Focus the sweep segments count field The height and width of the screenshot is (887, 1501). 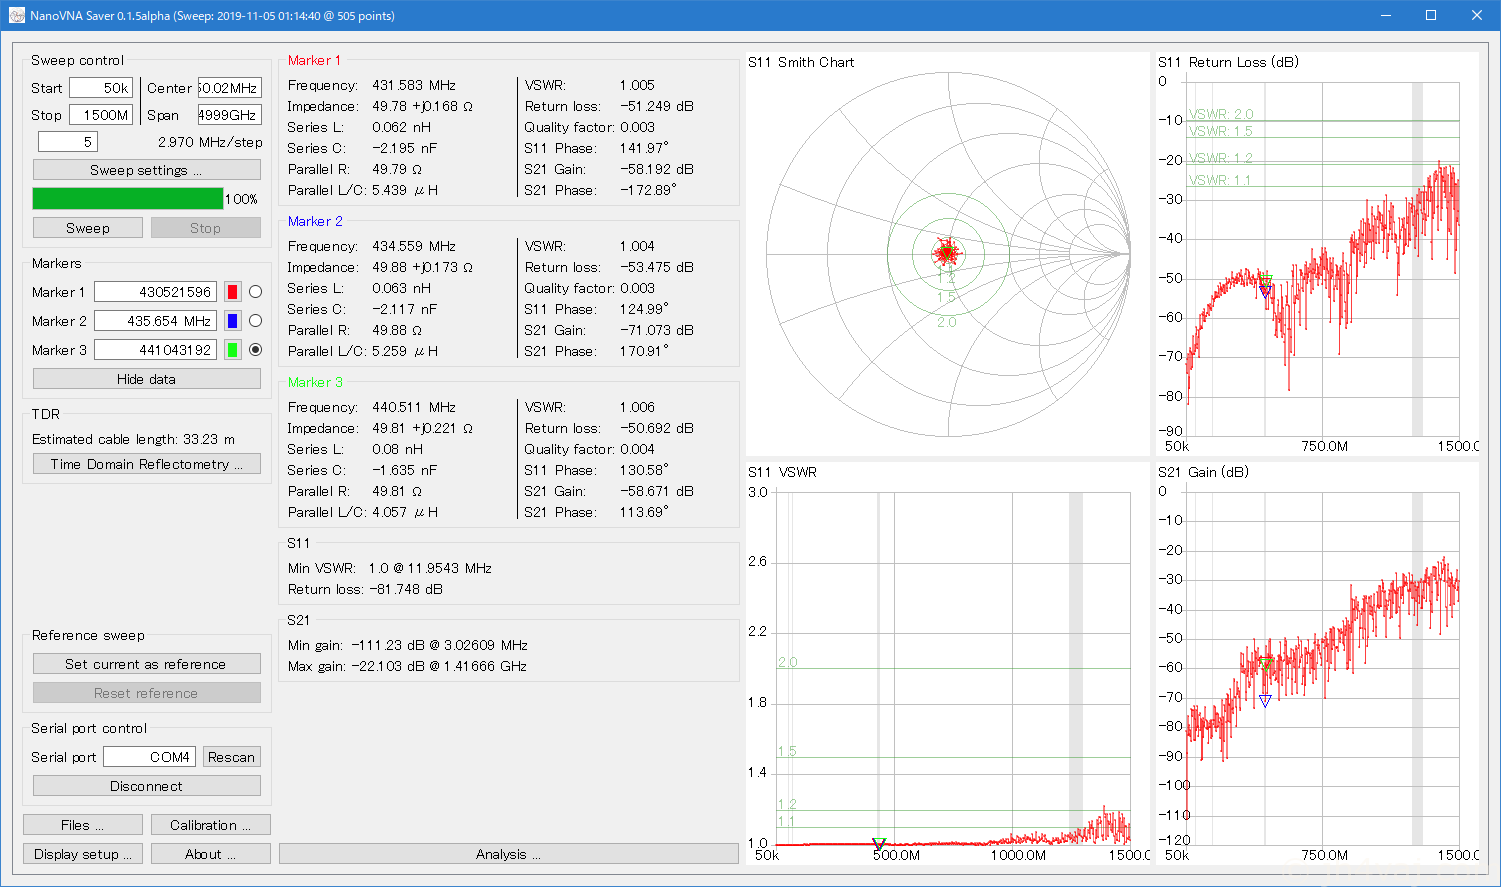(x=68, y=142)
